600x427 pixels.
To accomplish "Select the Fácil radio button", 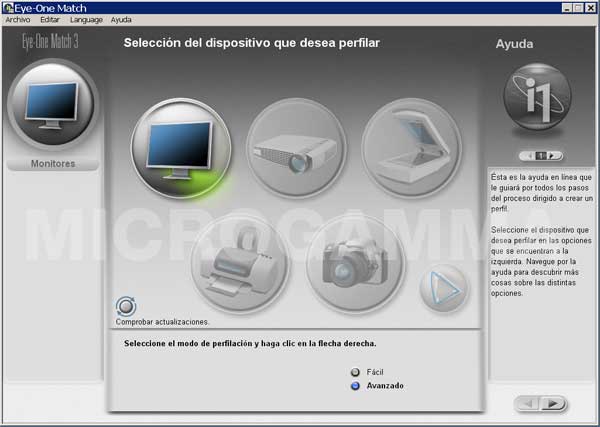I will click(355, 372).
